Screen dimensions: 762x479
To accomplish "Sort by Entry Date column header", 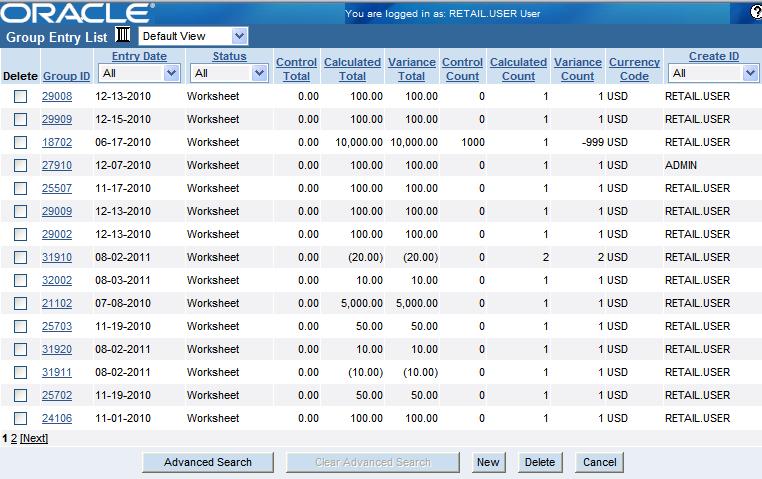I will [139, 56].
